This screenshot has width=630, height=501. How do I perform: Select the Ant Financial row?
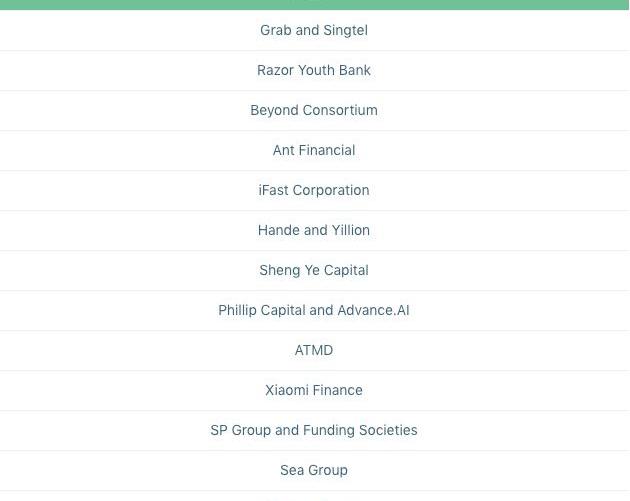pyautogui.click(x=314, y=150)
